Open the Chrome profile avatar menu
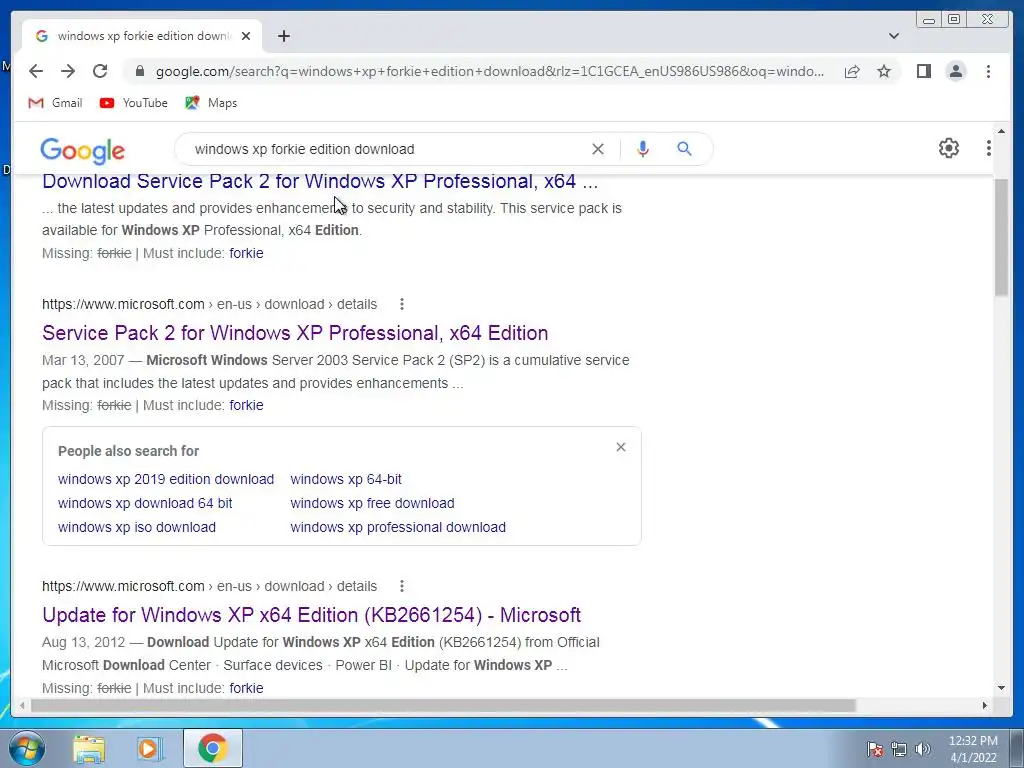This screenshot has width=1024, height=768. (956, 71)
